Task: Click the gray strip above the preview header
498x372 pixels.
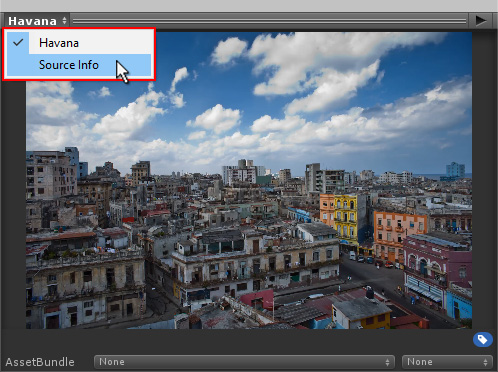Action: click(249, 6)
